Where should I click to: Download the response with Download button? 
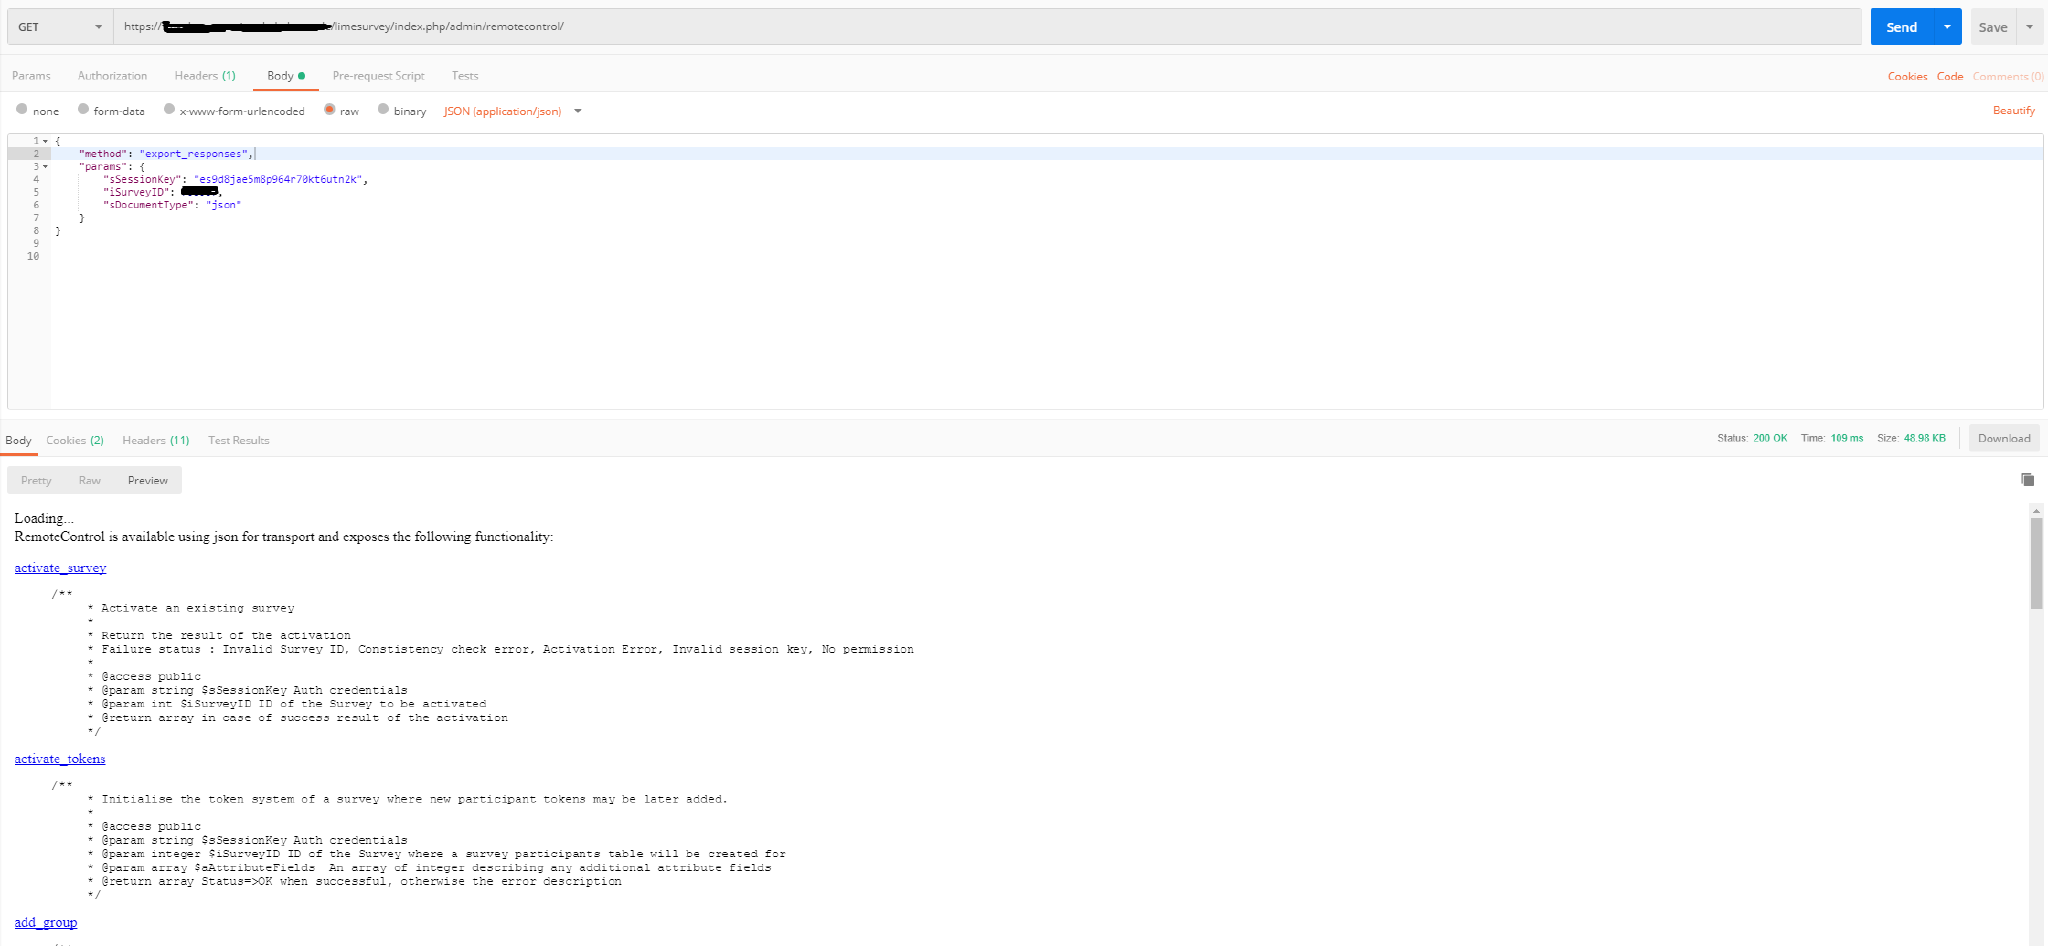2003,438
